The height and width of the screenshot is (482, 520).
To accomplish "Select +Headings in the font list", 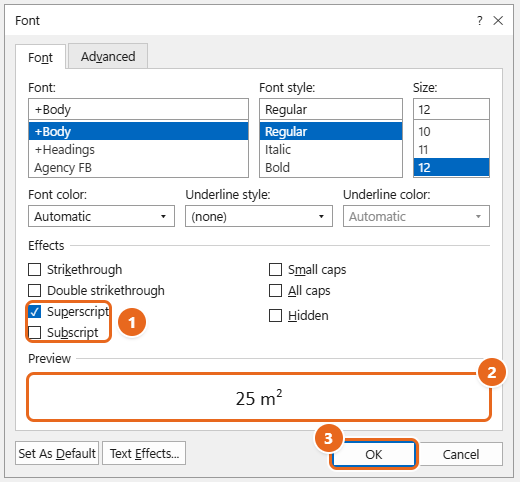I will (x=138, y=149).
